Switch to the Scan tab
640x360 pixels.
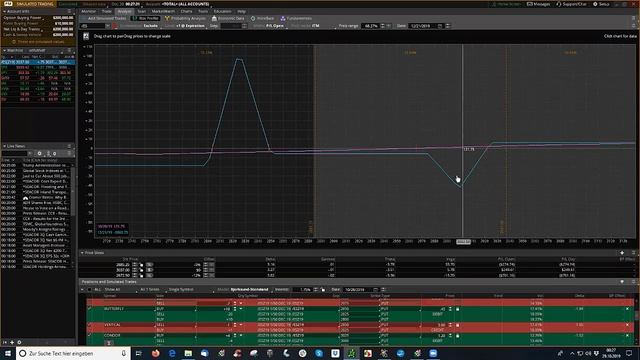click(x=141, y=11)
